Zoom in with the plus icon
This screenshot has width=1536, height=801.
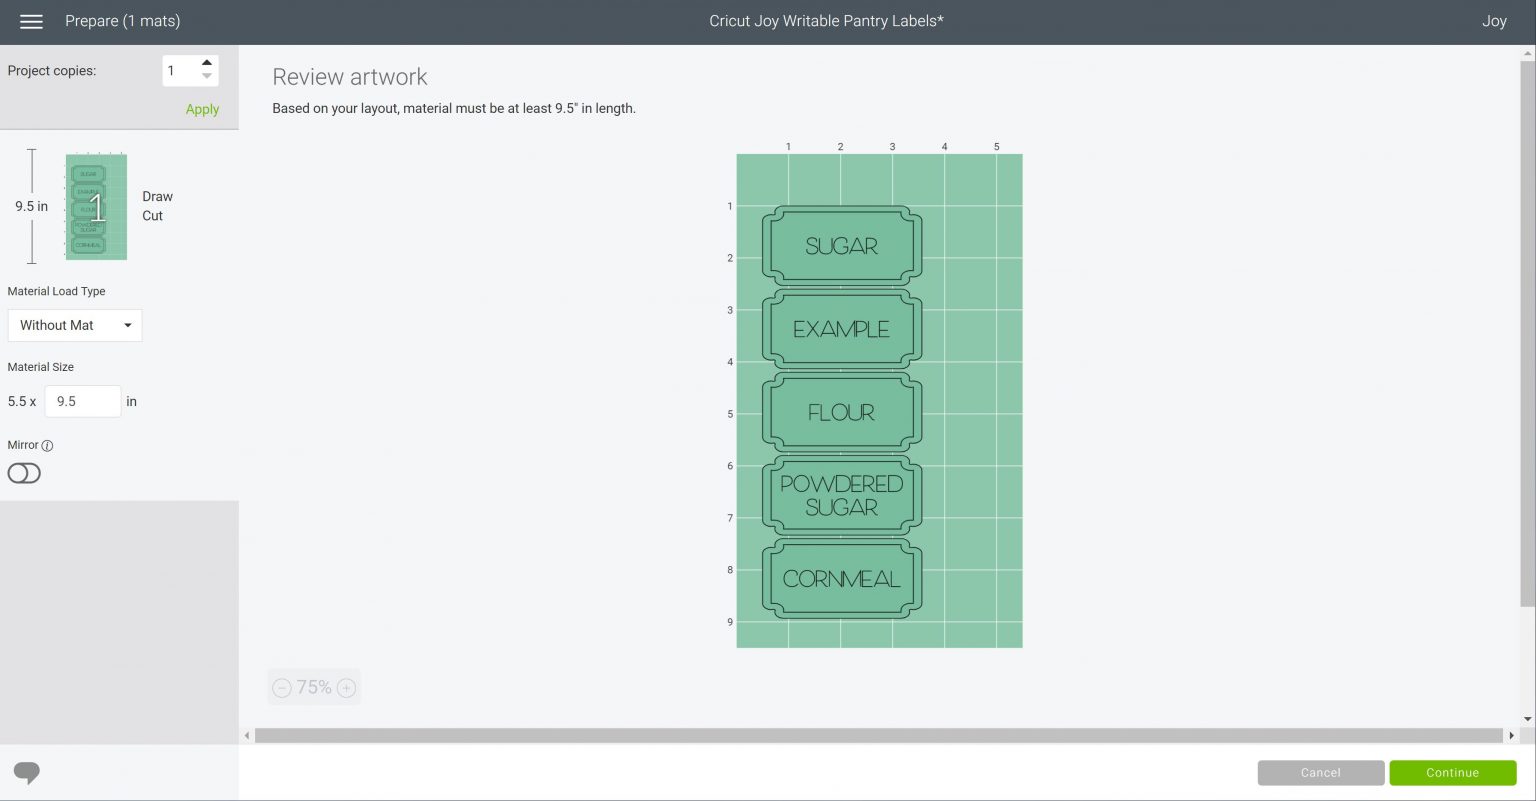346,688
